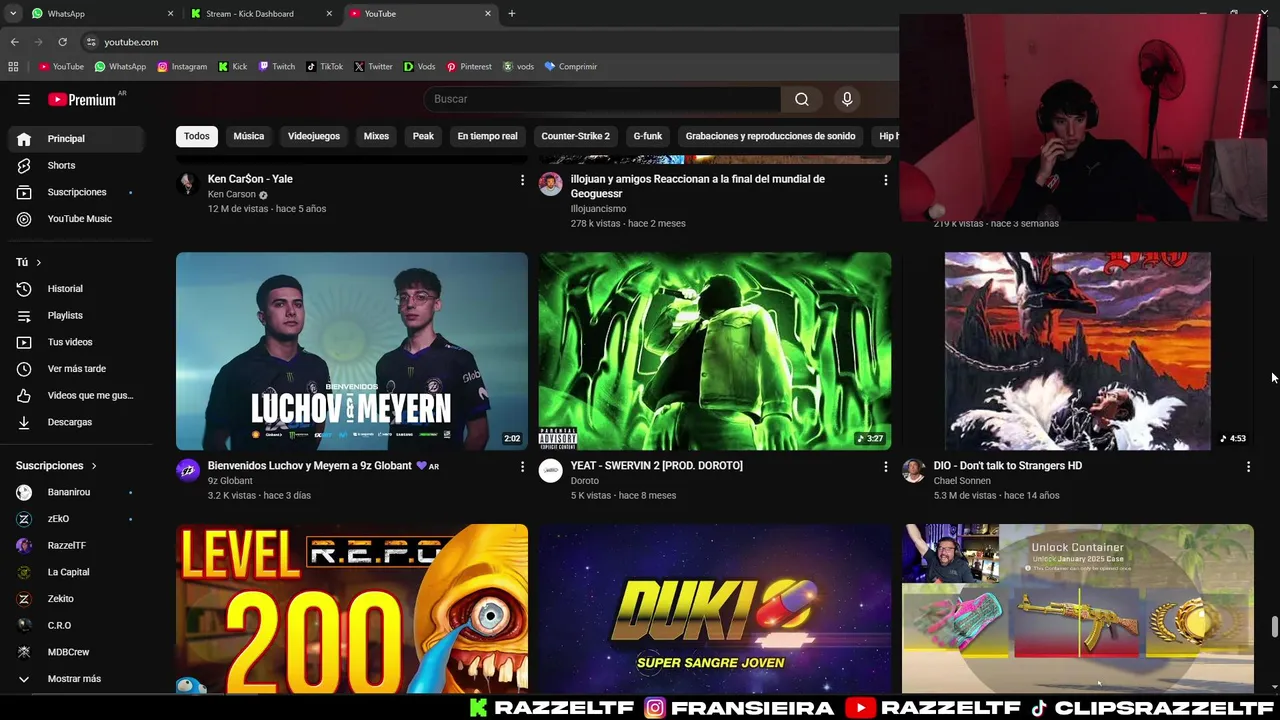The image size is (1280, 720).
Task: Select the G-funk filter chip
Action: (648, 136)
